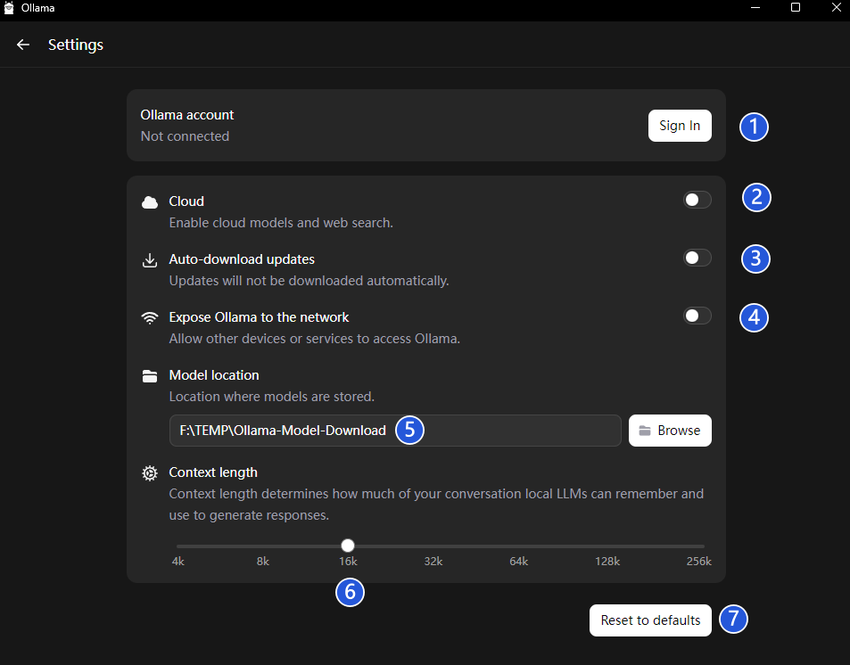Click Reset to defaults
This screenshot has height=665, width=850.
click(x=650, y=620)
